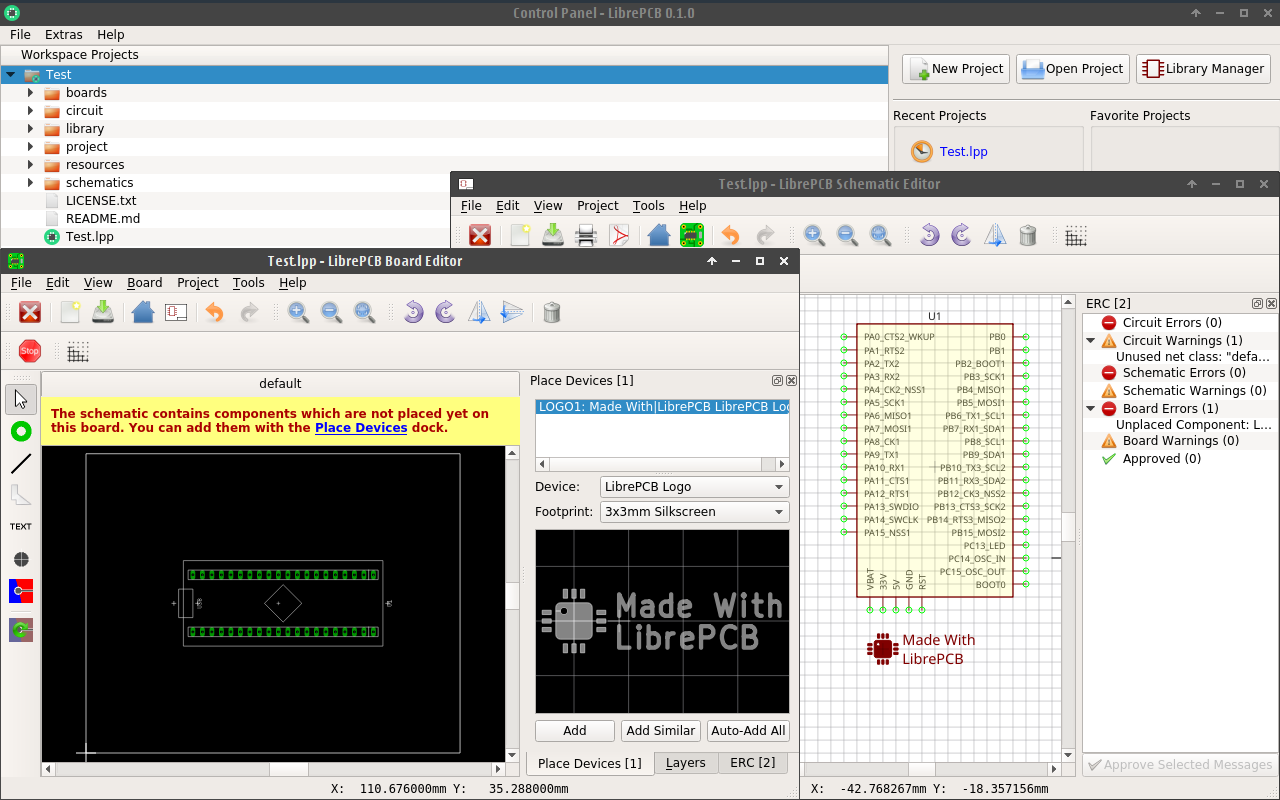Open Test.lpp in Recent Projects
Screen dimensions: 1280x800
click(964, 152)
